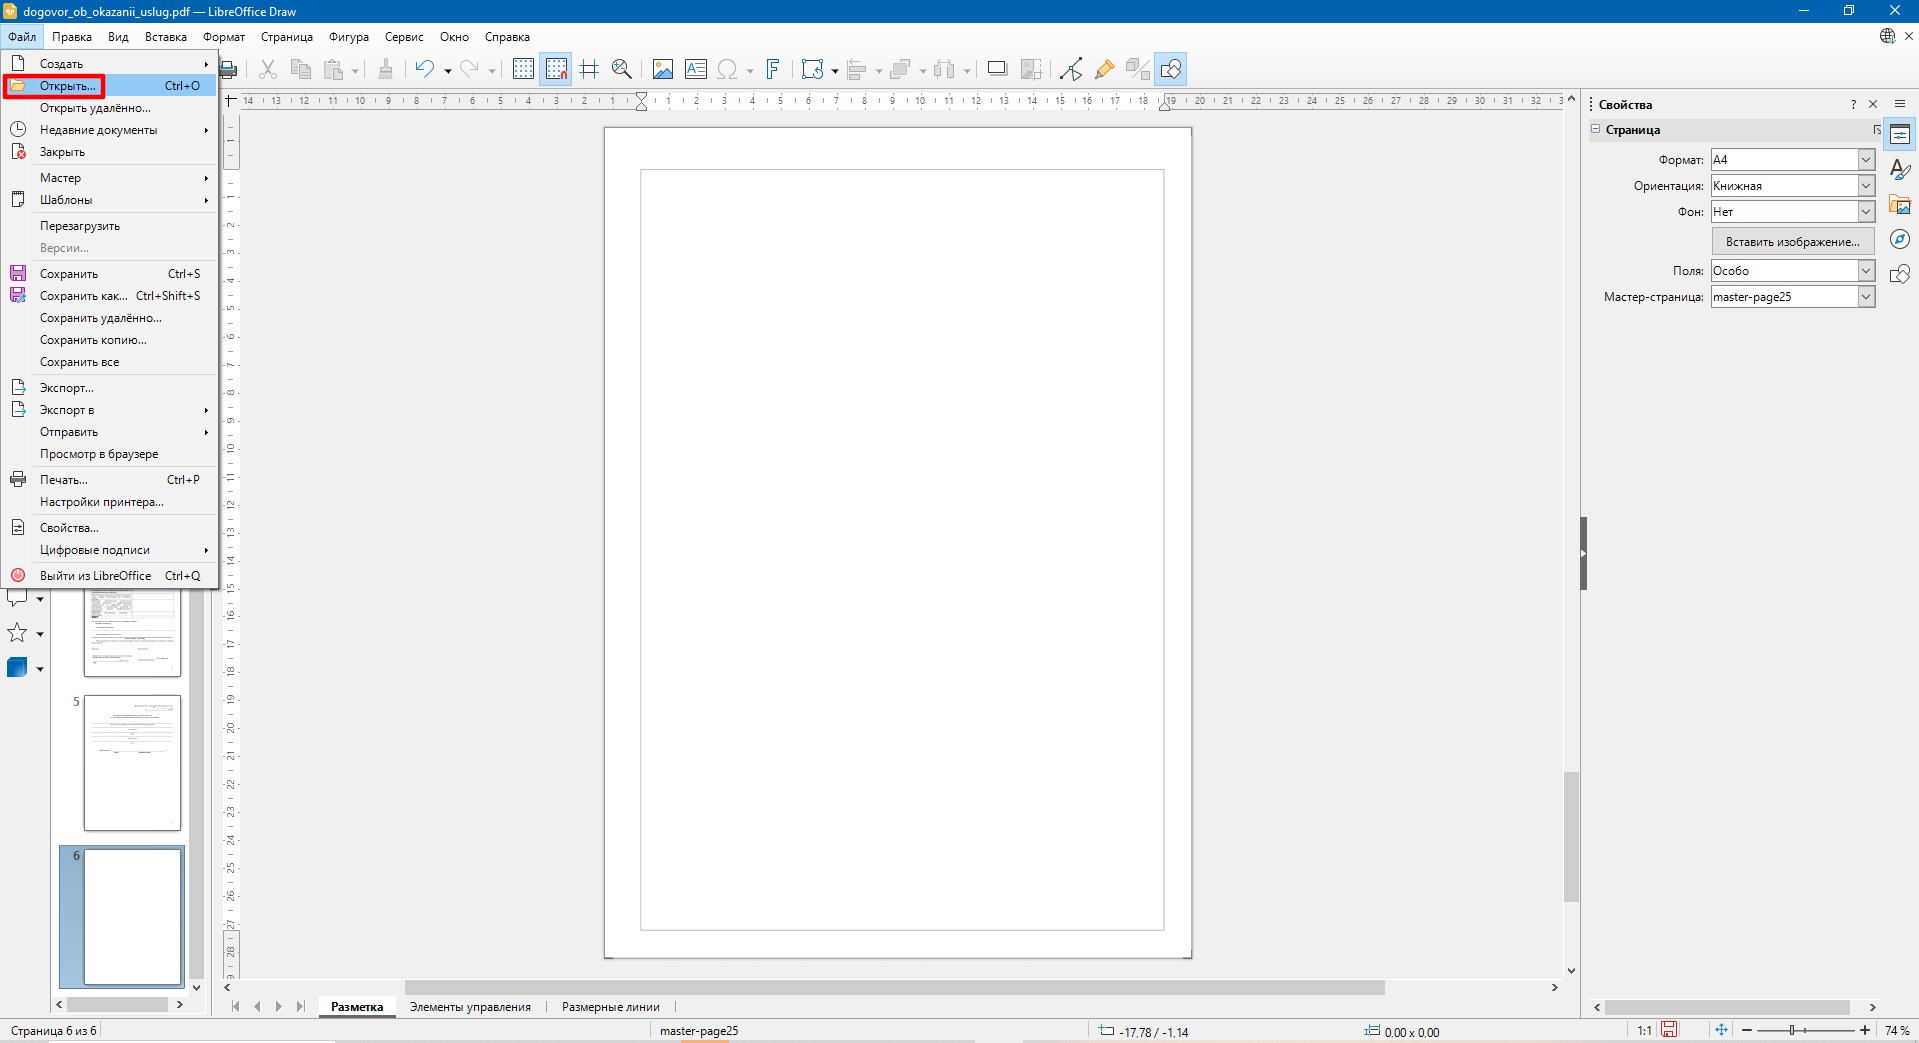Image resolution: width=1919 pixels, height=1043 pixels.
Task: Toggle helplines while moving icon
Action: 589,69
